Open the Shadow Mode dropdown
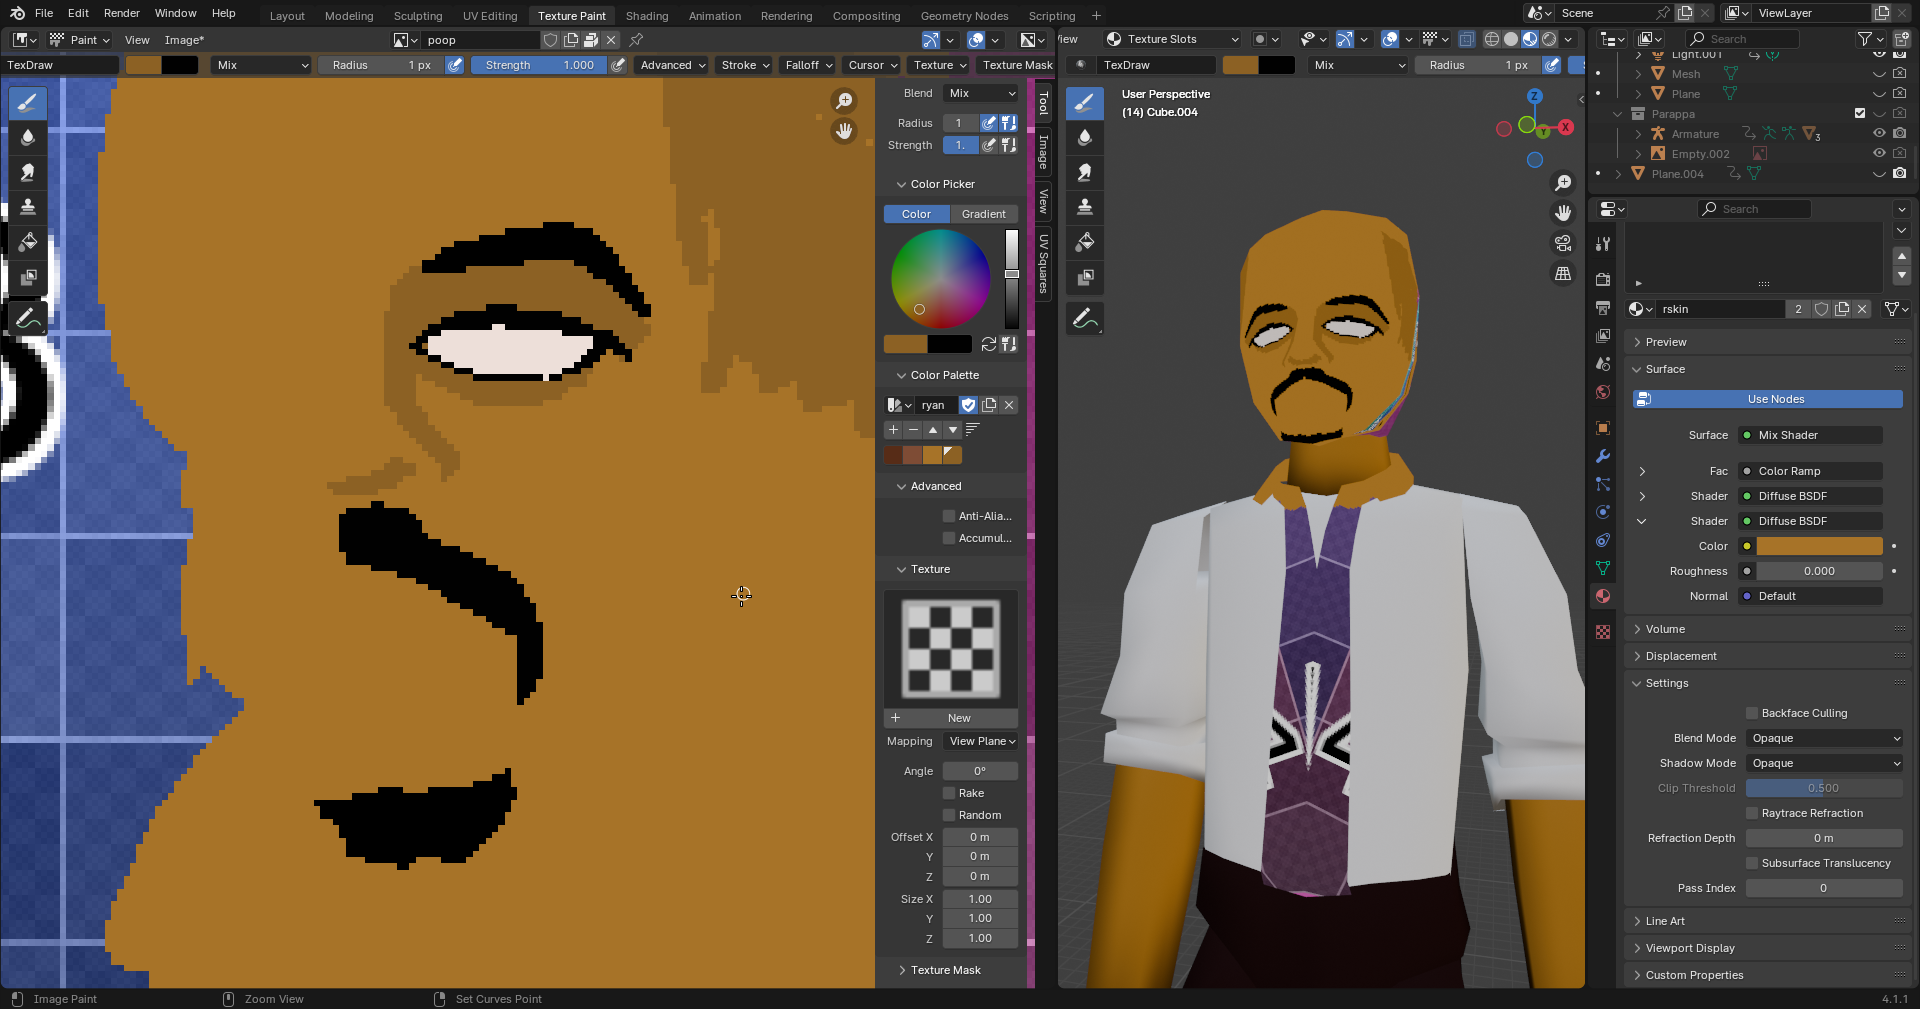The width and height of the screenshot is (1920, 1009). coord(1824,763)
